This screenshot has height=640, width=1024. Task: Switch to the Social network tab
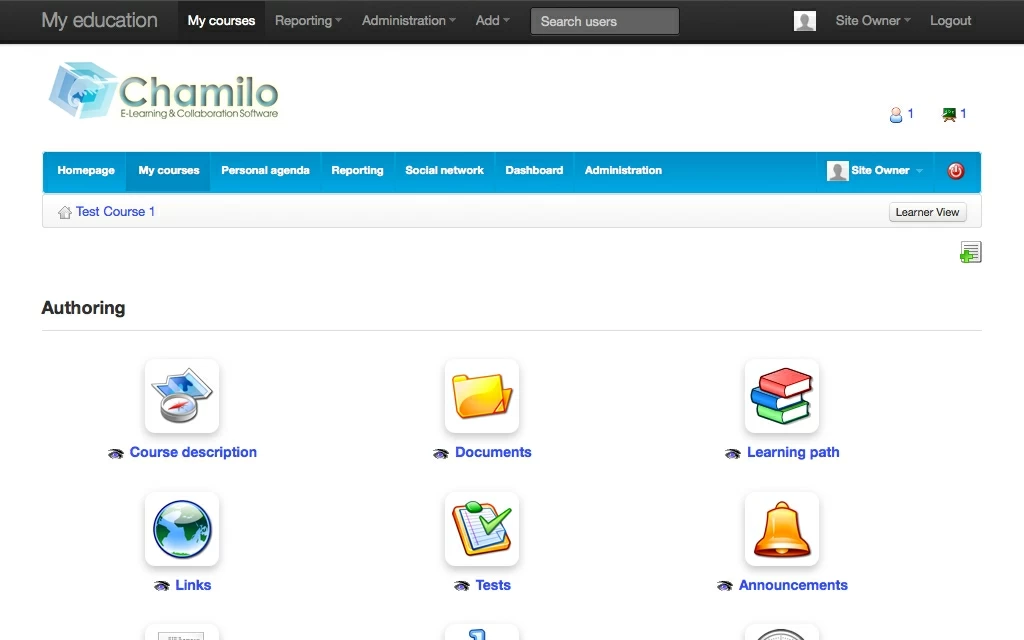(x=444, y=171)
